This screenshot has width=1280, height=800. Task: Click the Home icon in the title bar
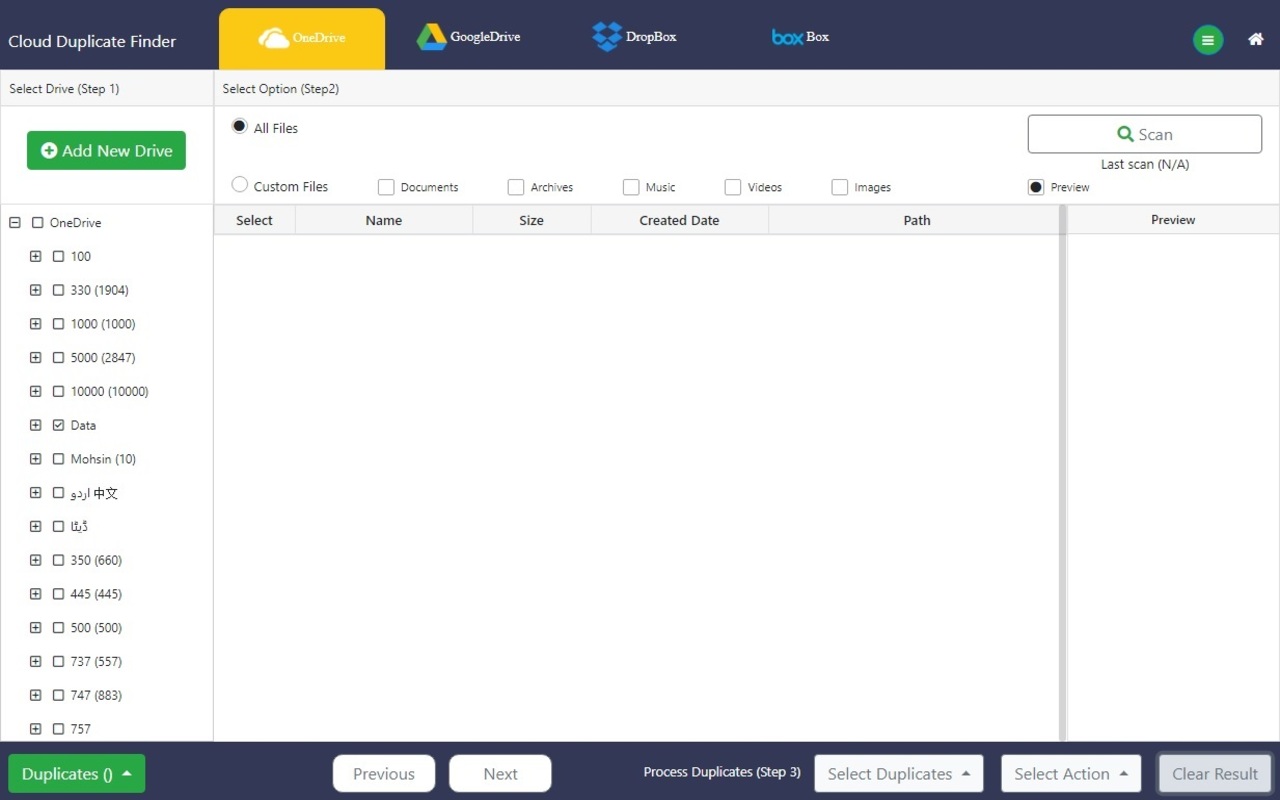tap(1255, 38)
